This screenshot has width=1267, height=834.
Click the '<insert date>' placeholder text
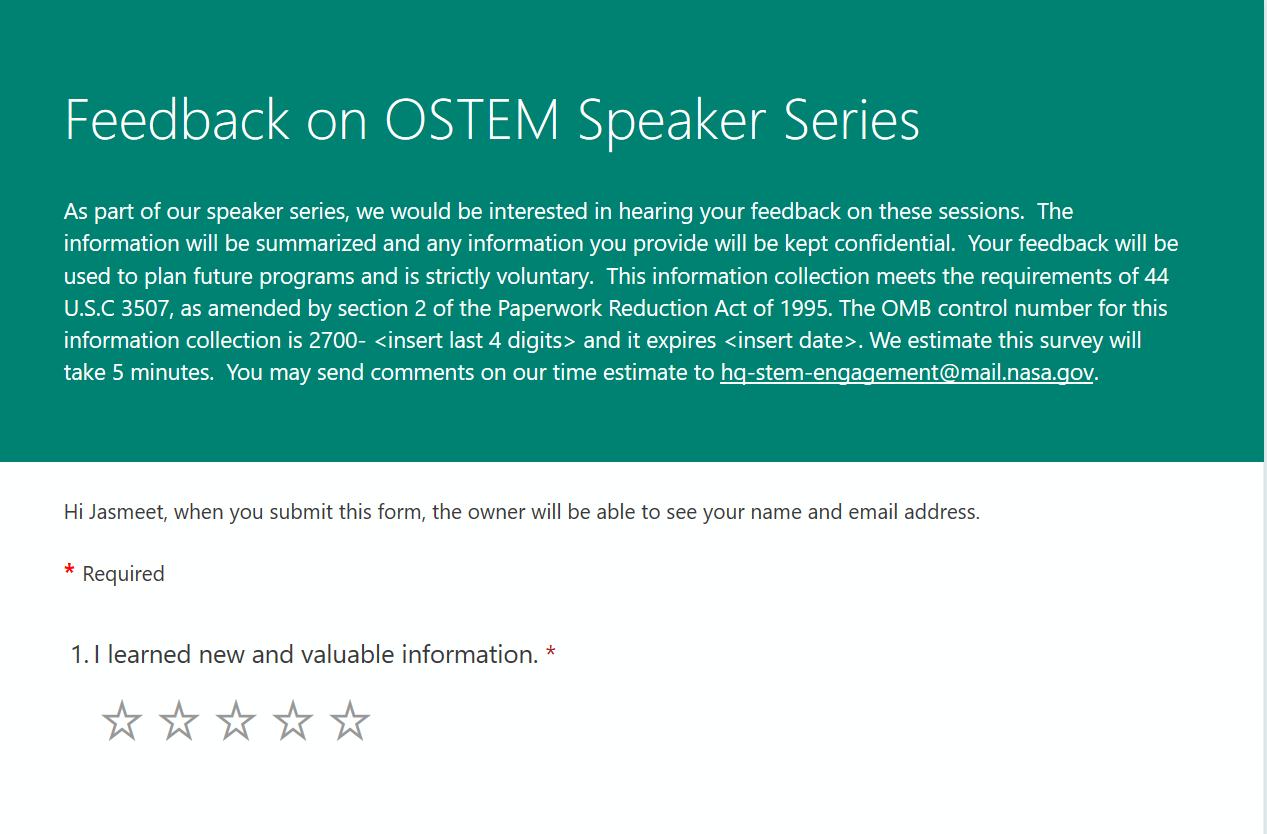pyautogui.click(x=791, y=341)
